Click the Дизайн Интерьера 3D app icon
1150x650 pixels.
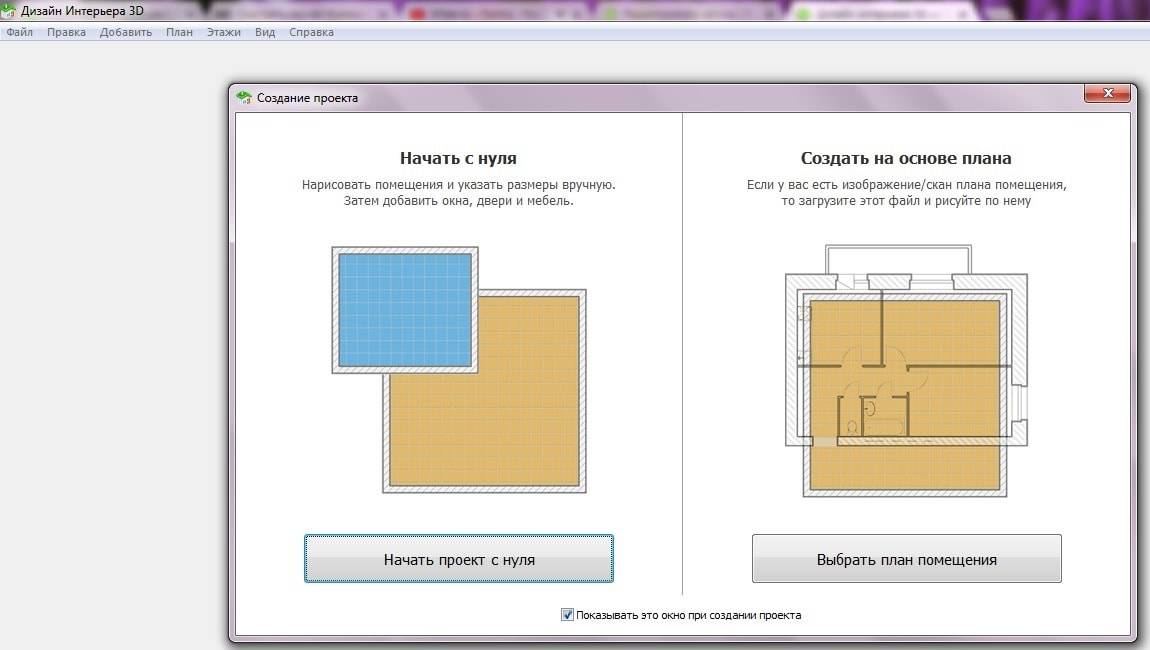point(10,11)
